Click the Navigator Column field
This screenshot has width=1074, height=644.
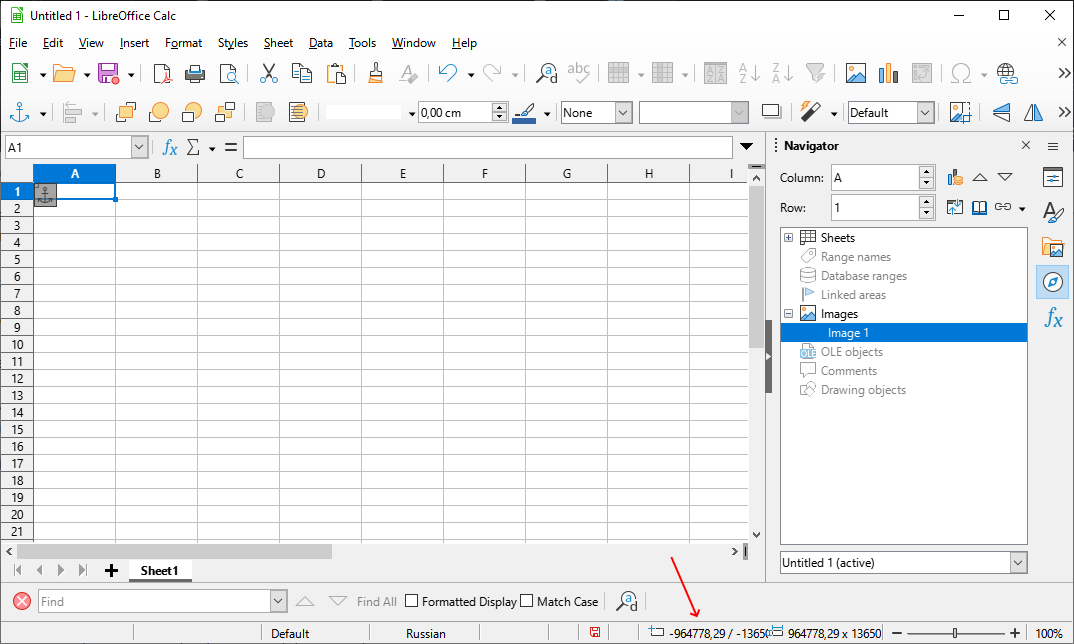pos(875,177)
